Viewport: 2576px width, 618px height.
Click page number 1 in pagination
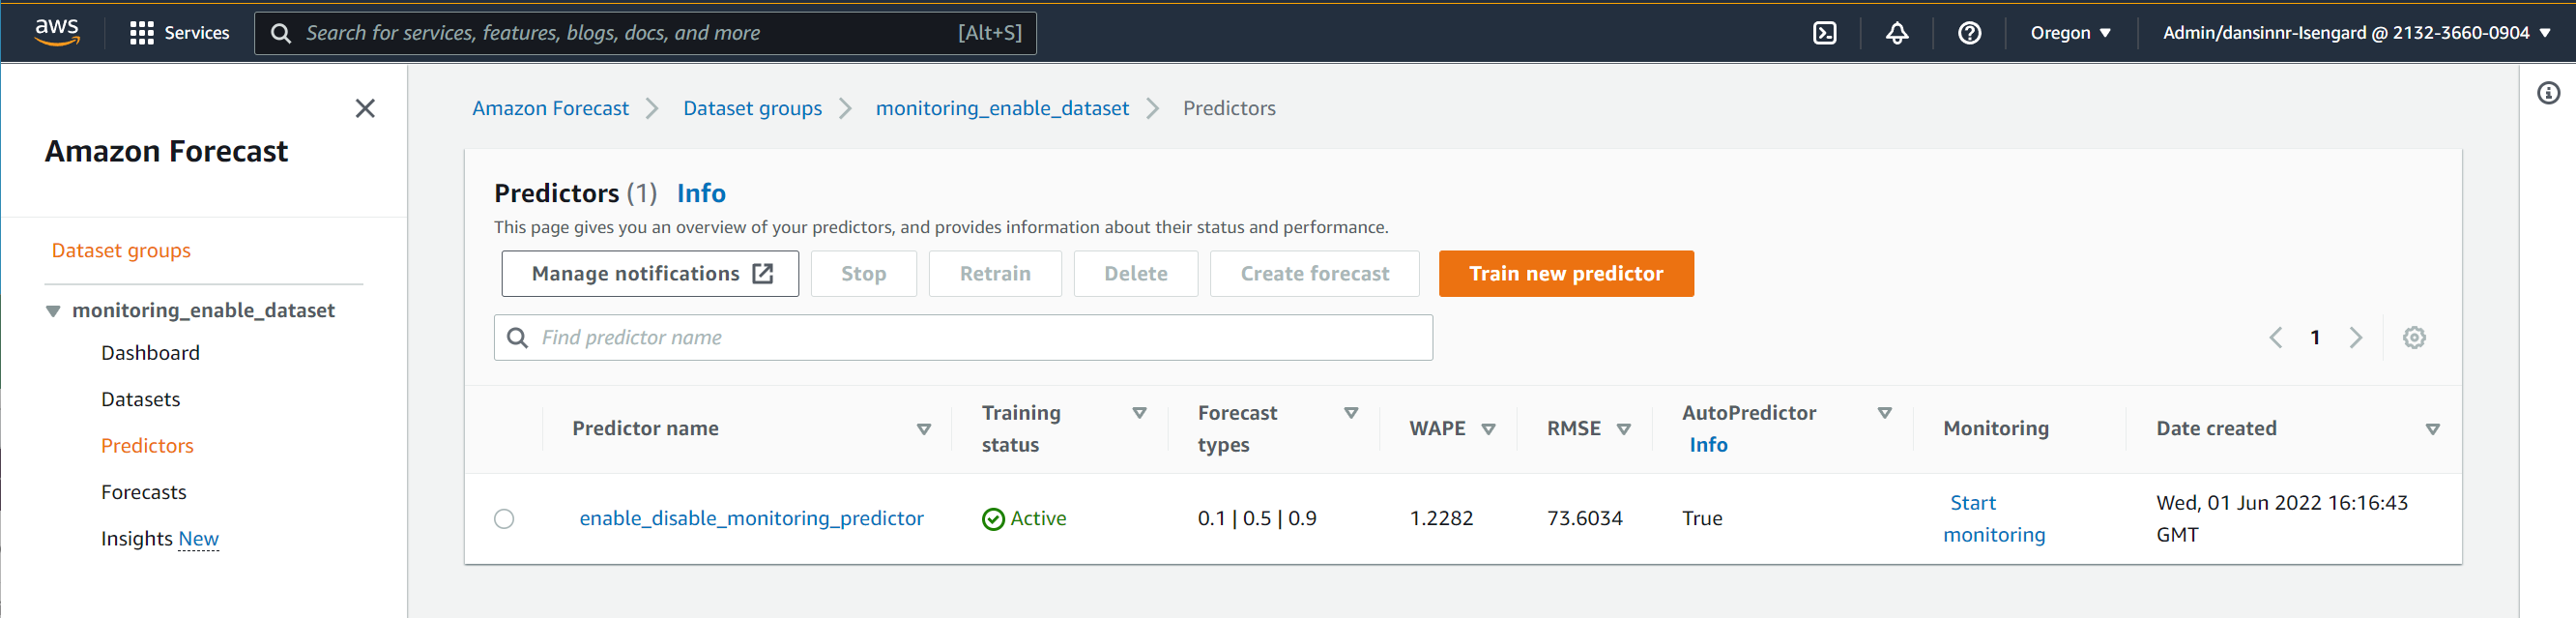point(2315,337)
